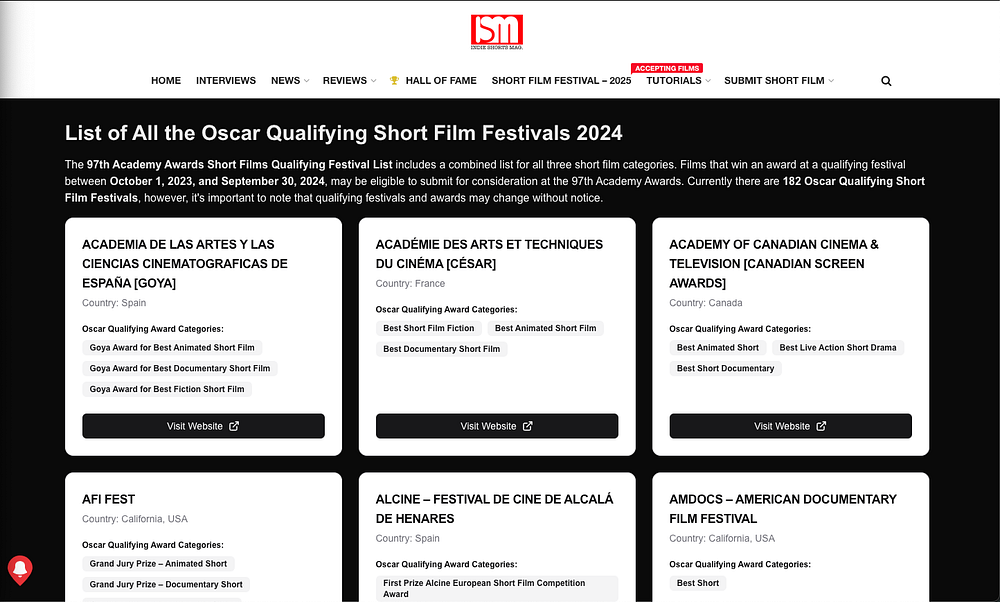The image size is (1000, 602).
Task: Click the AFI FEST card title
Action: tap(108, 499)
